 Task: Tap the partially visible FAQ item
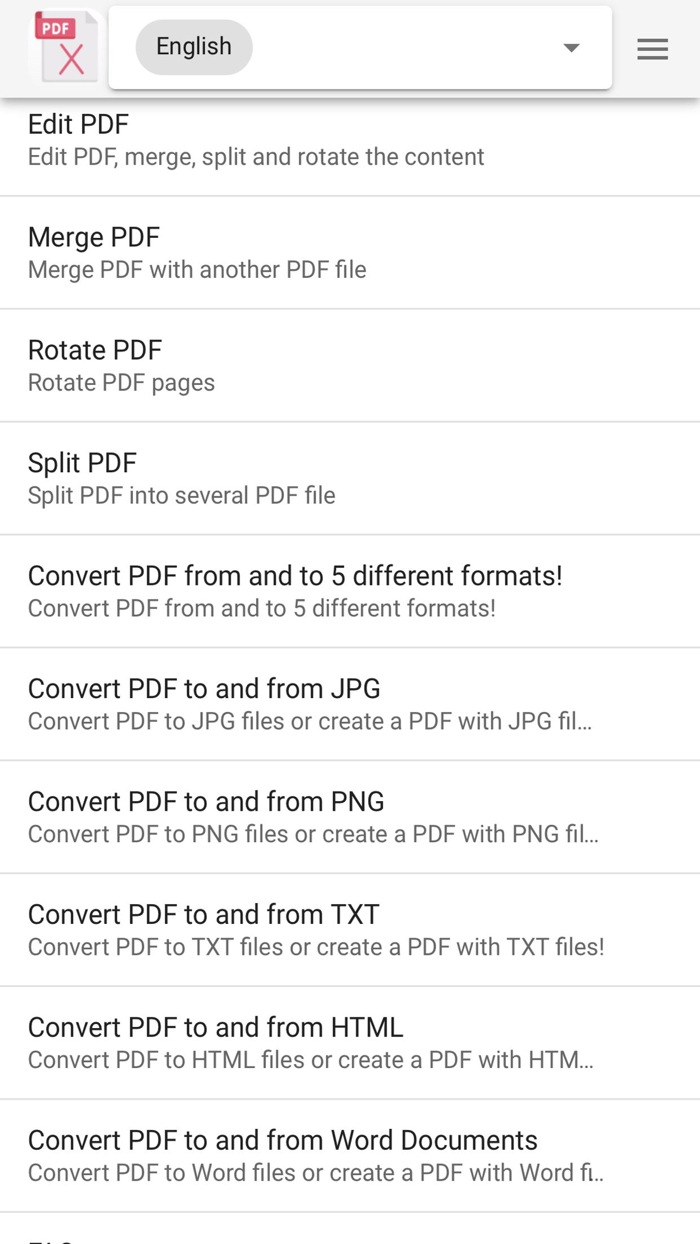click(x=50, y=1238)
